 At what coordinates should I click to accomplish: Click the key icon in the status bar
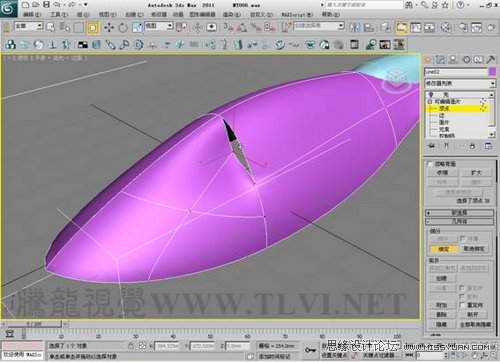(x=310, y=350)
